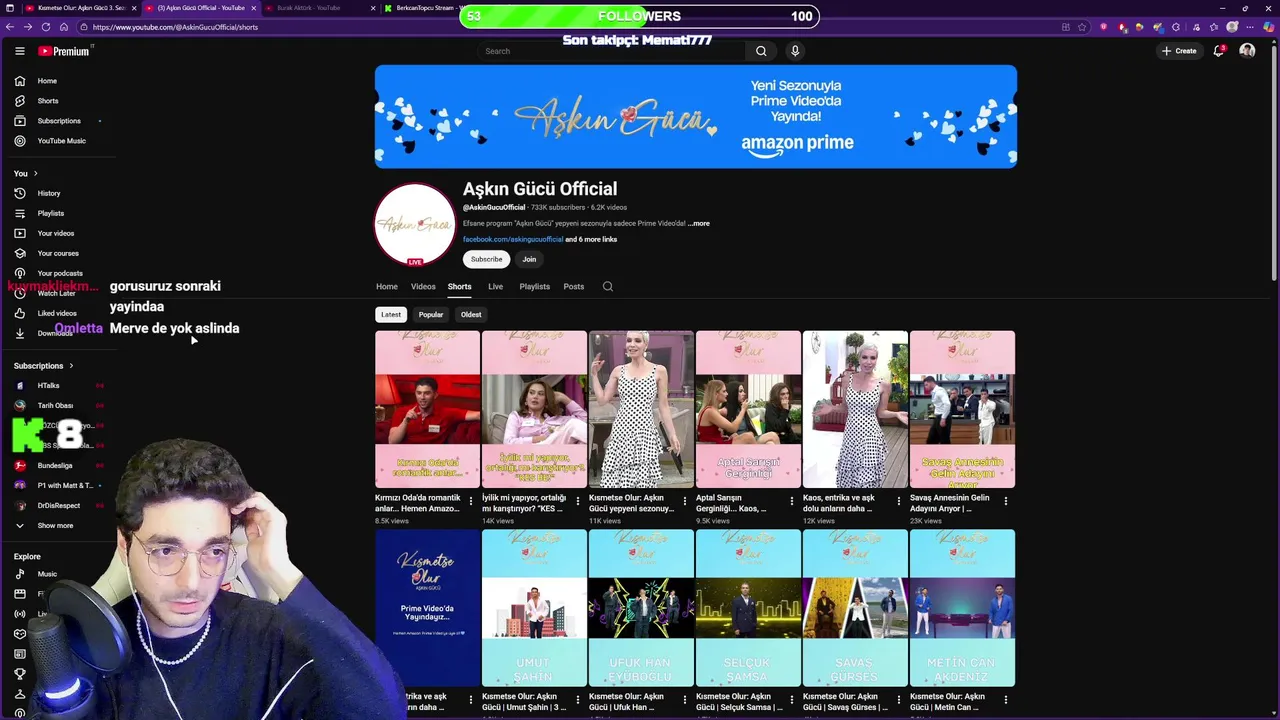Viewport: 1280px width, 720px height.
Task: Open Liked videos in the sidebar
Action: click(x=58, y=313)
